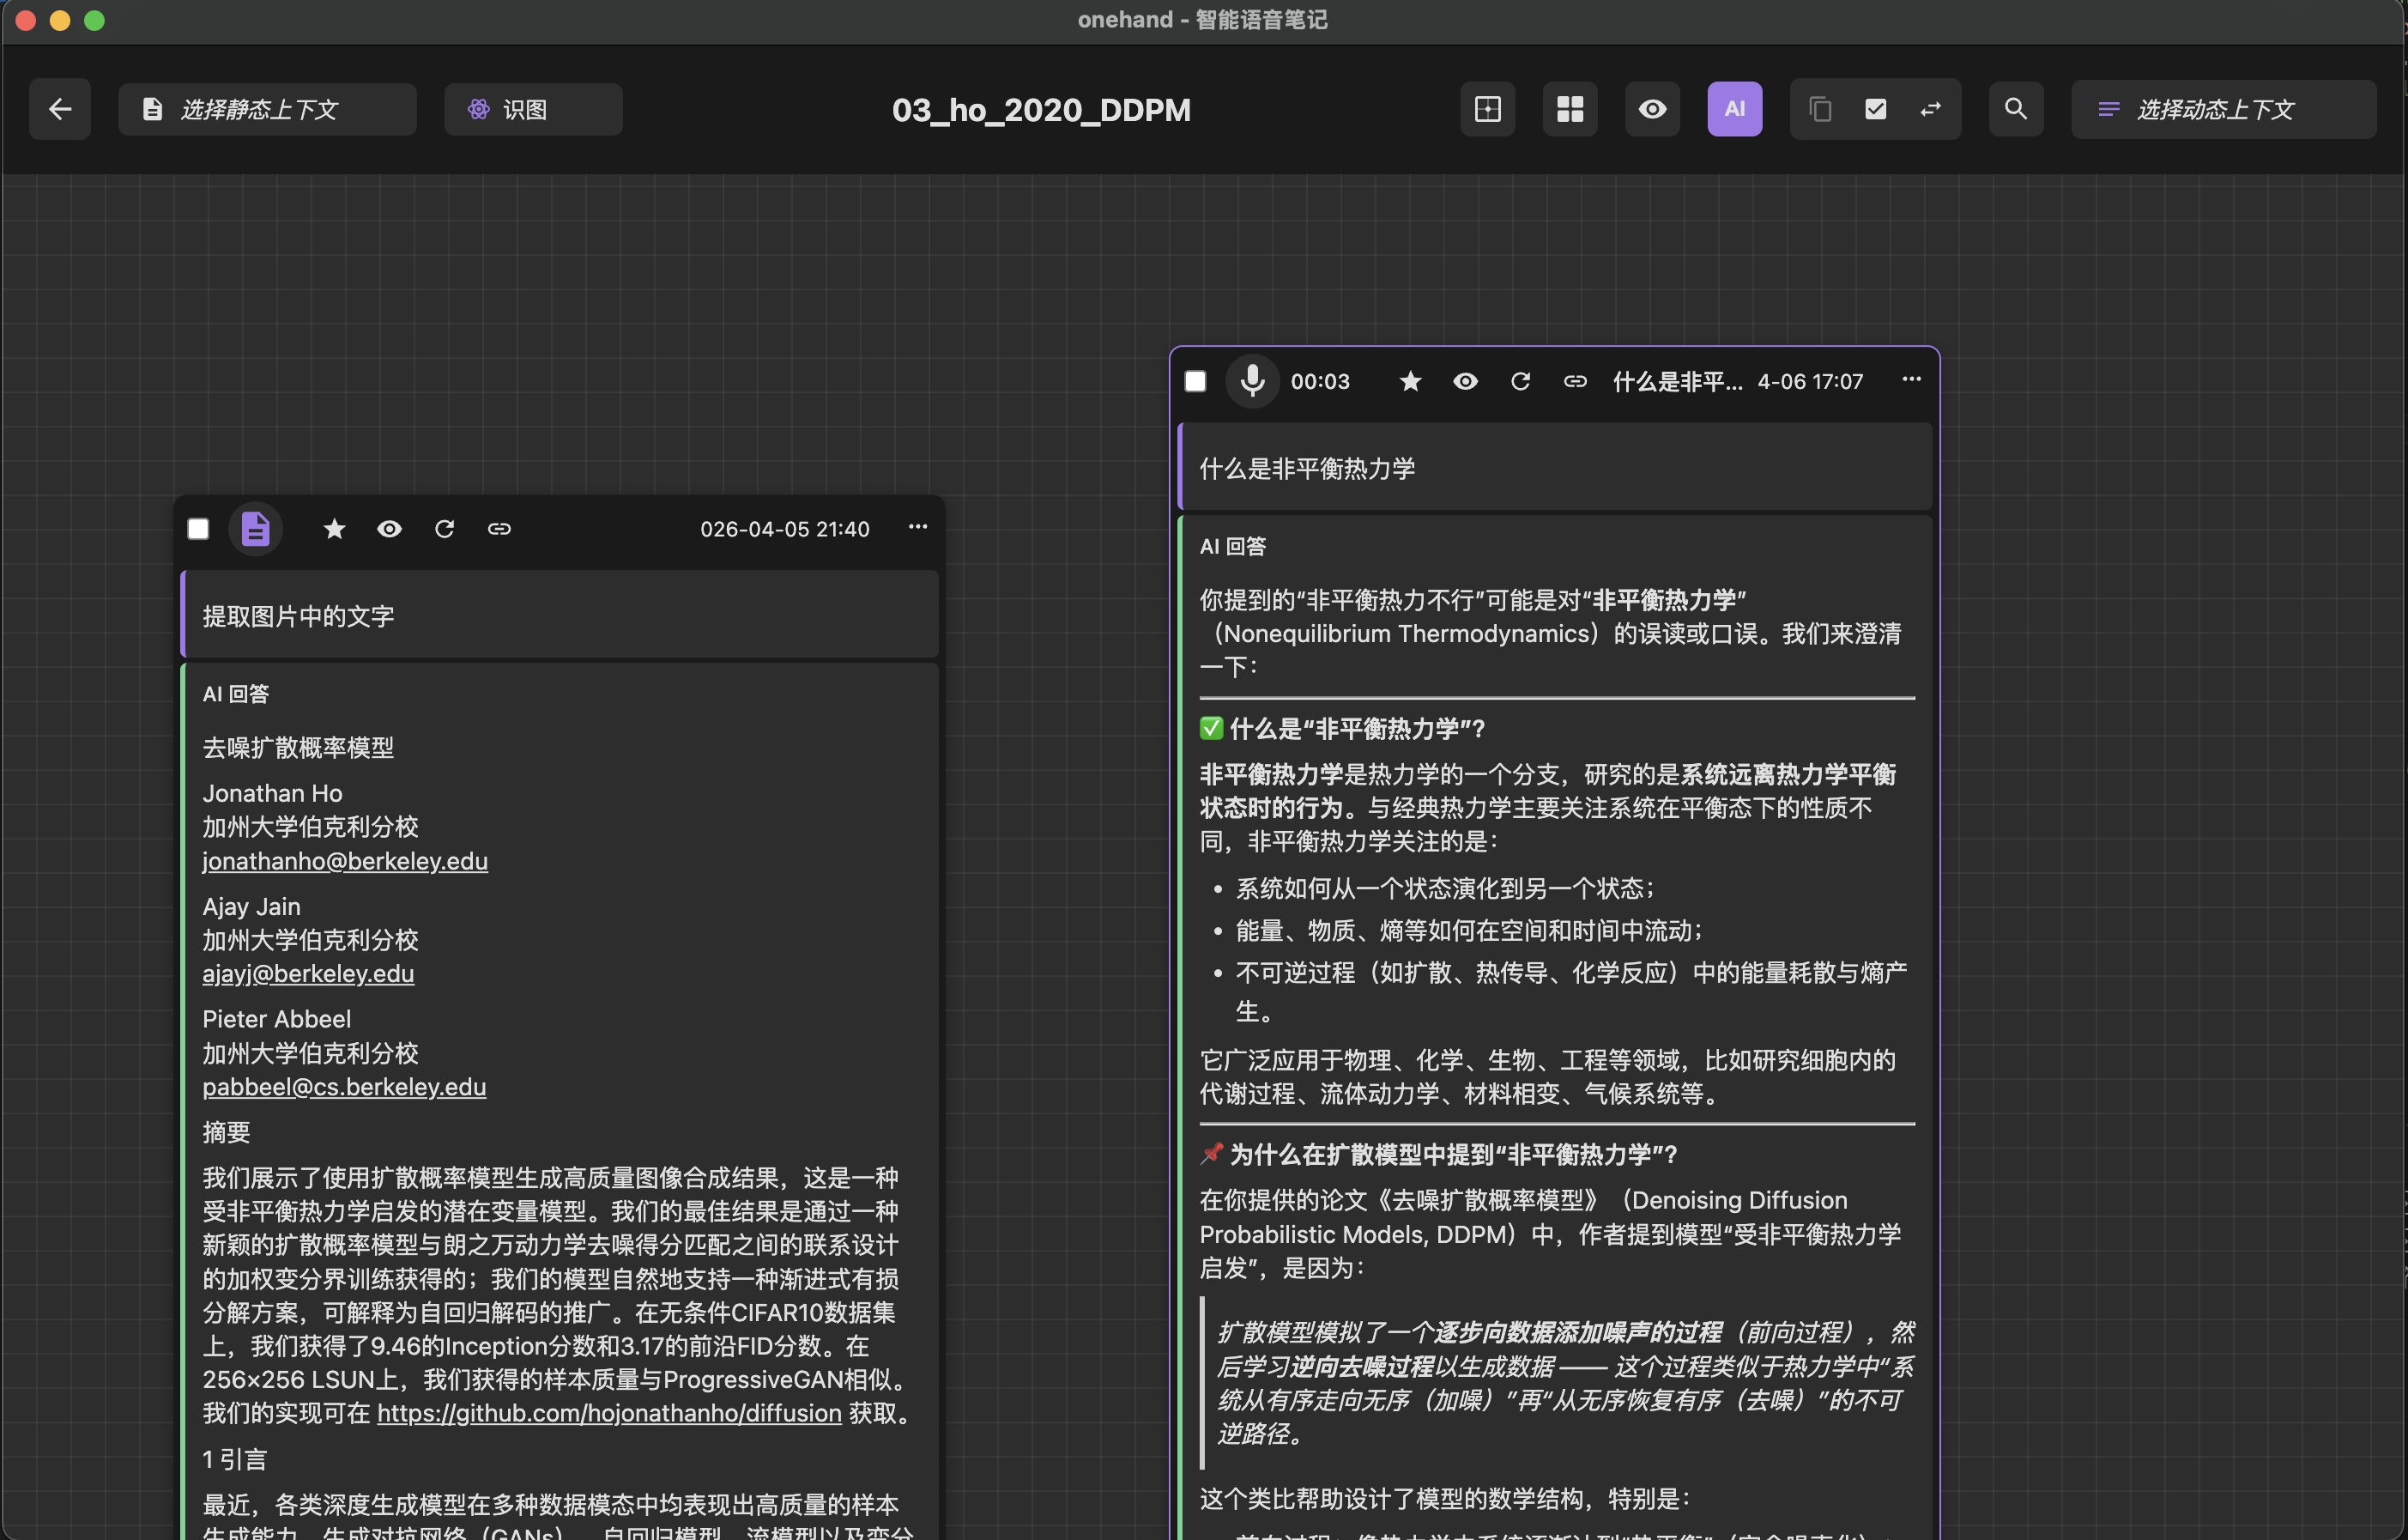Click the 去噪扩散概率模型 heading text
Screen dimensions: 2408x1540
click(x=298, y=747)
